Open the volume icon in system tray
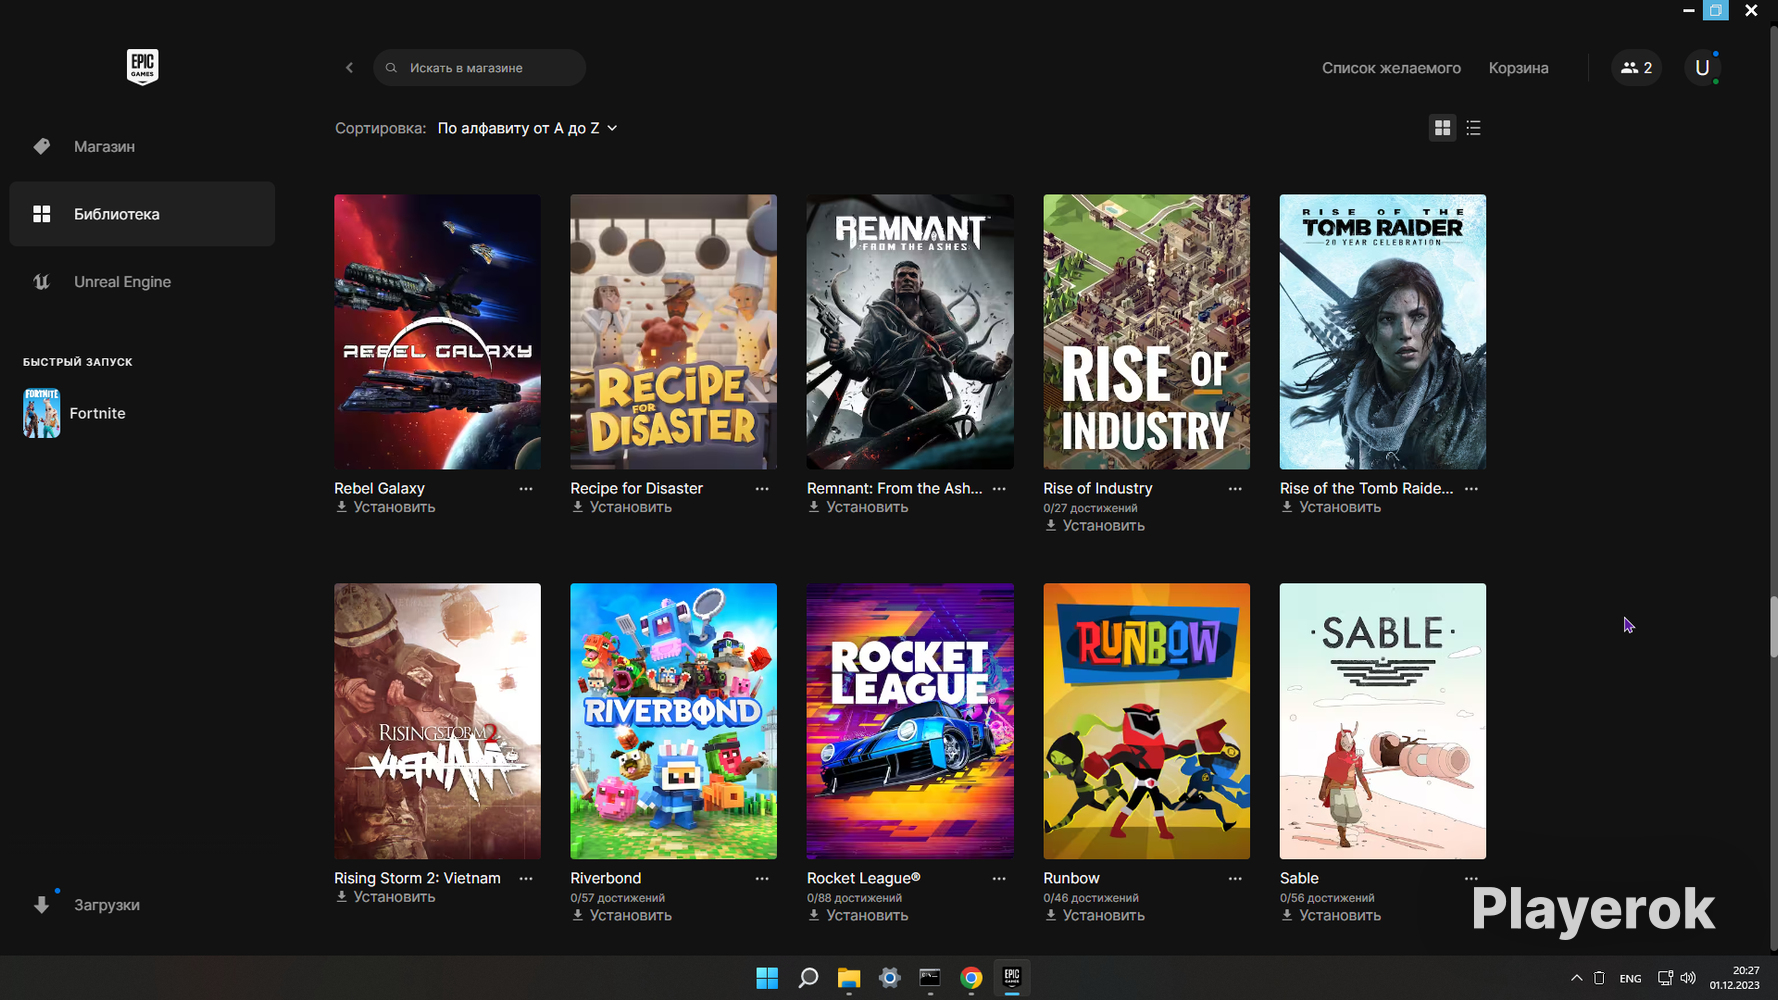Image resolution: width=1778 pixels, height=1000 pixels. coord(1688,978)
